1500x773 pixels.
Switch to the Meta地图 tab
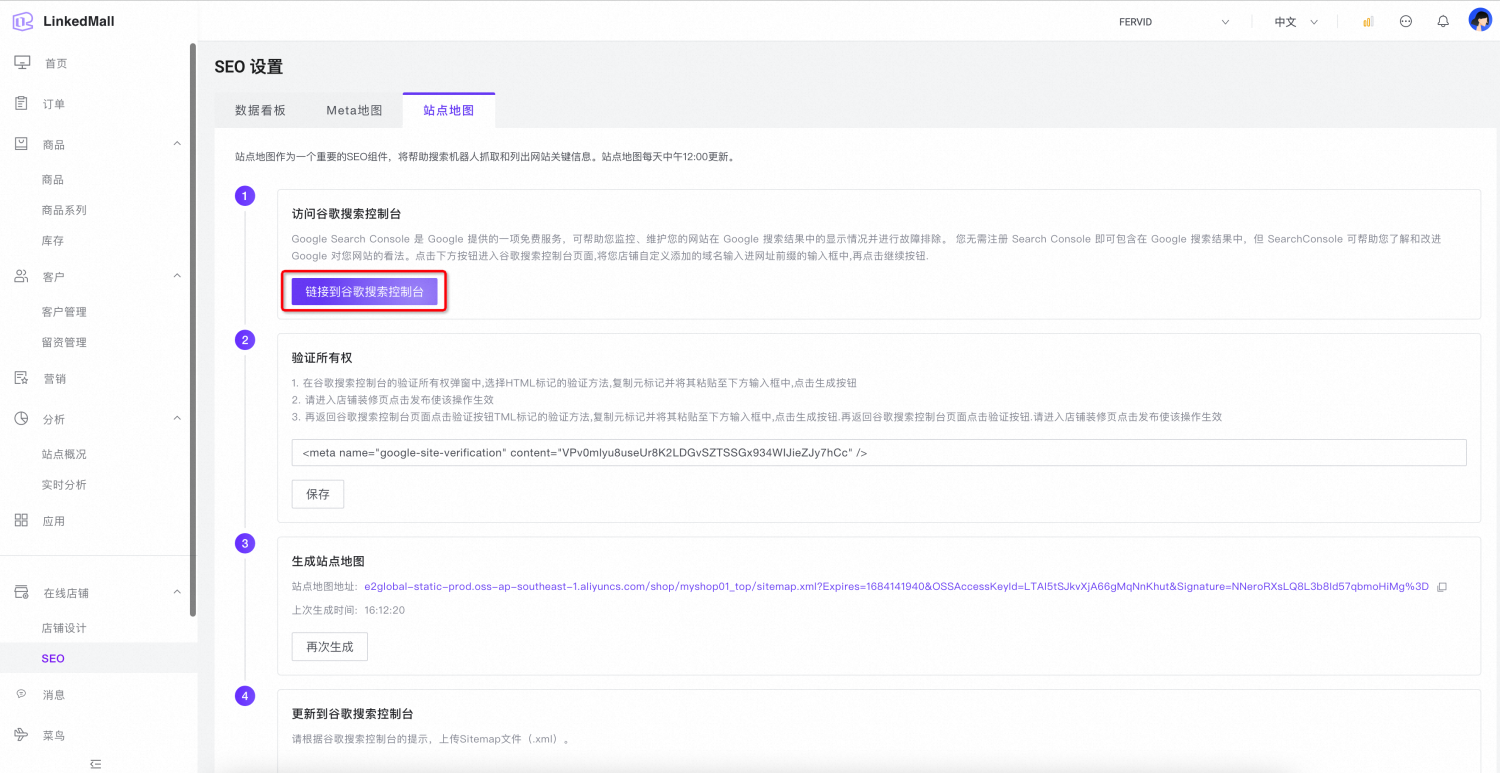click(354, 110)
